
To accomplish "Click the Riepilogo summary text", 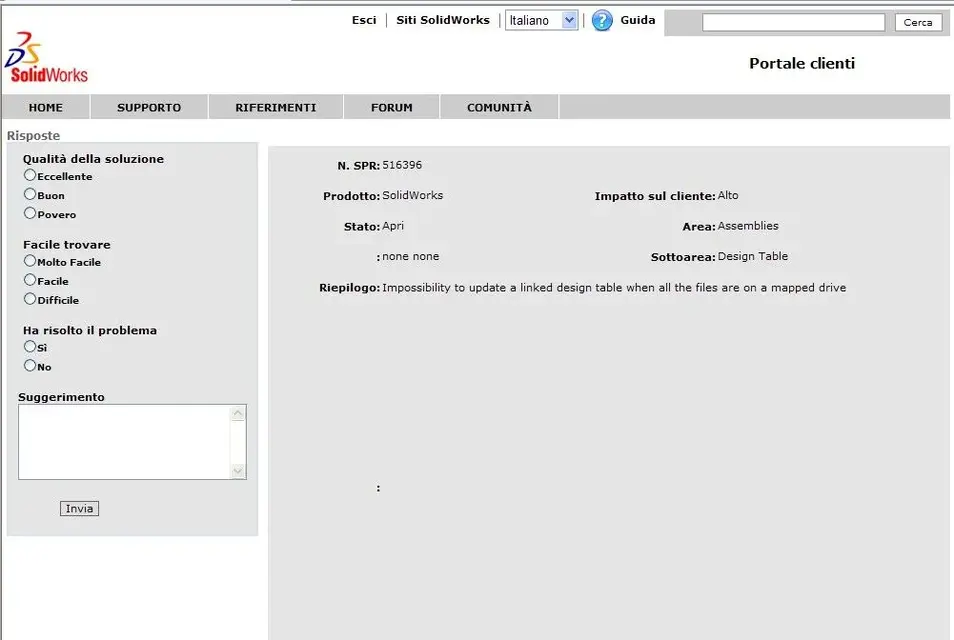I will [614, 288].
